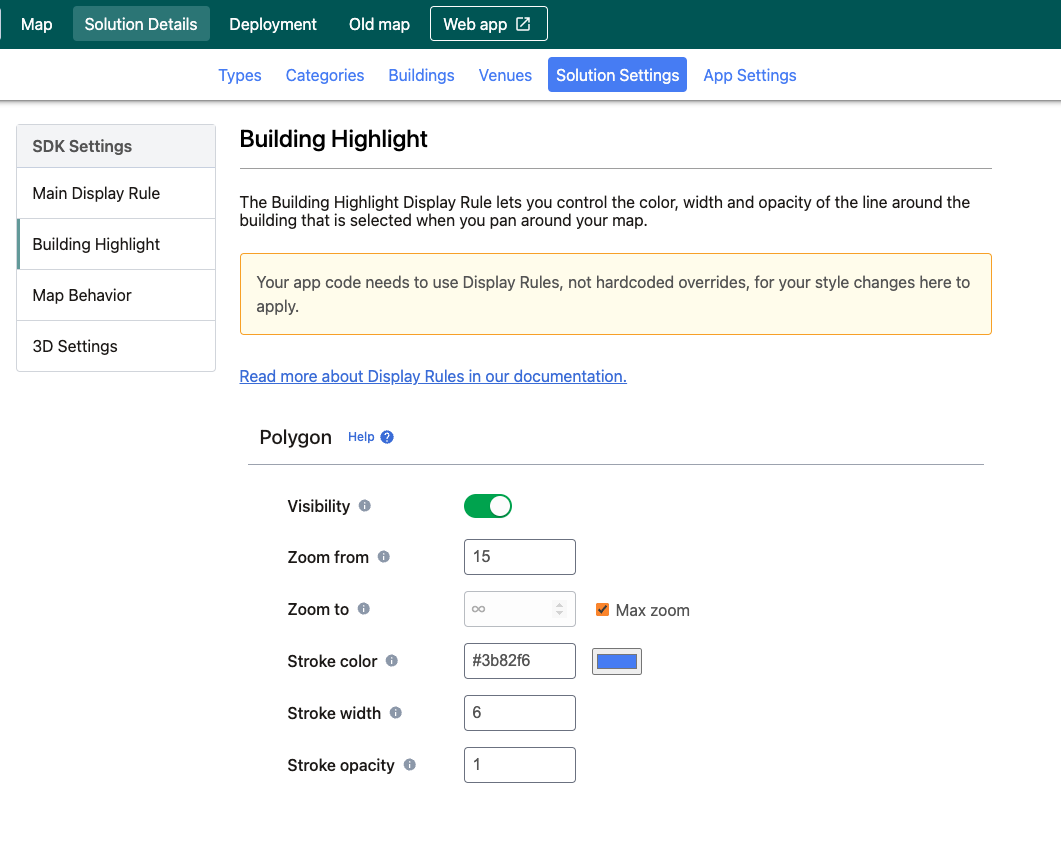Click the Stroke width input field
This screenshot has height=861, width=1061.
pyautogui.click(x=520, y=713)
